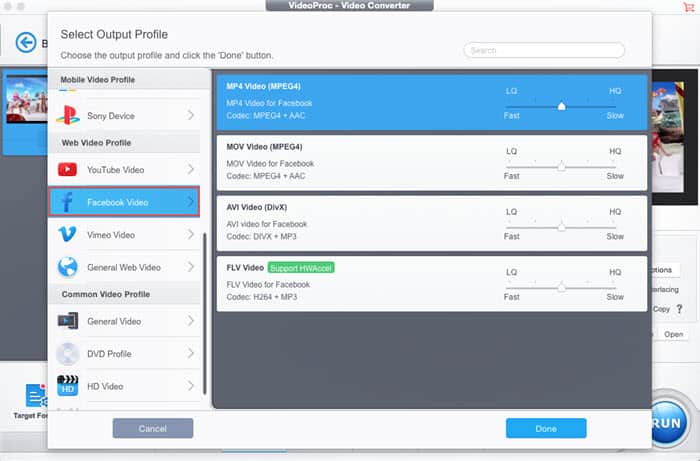Click the preview thumbnail on right
This screenshot has height=461, width=700.
668,137
